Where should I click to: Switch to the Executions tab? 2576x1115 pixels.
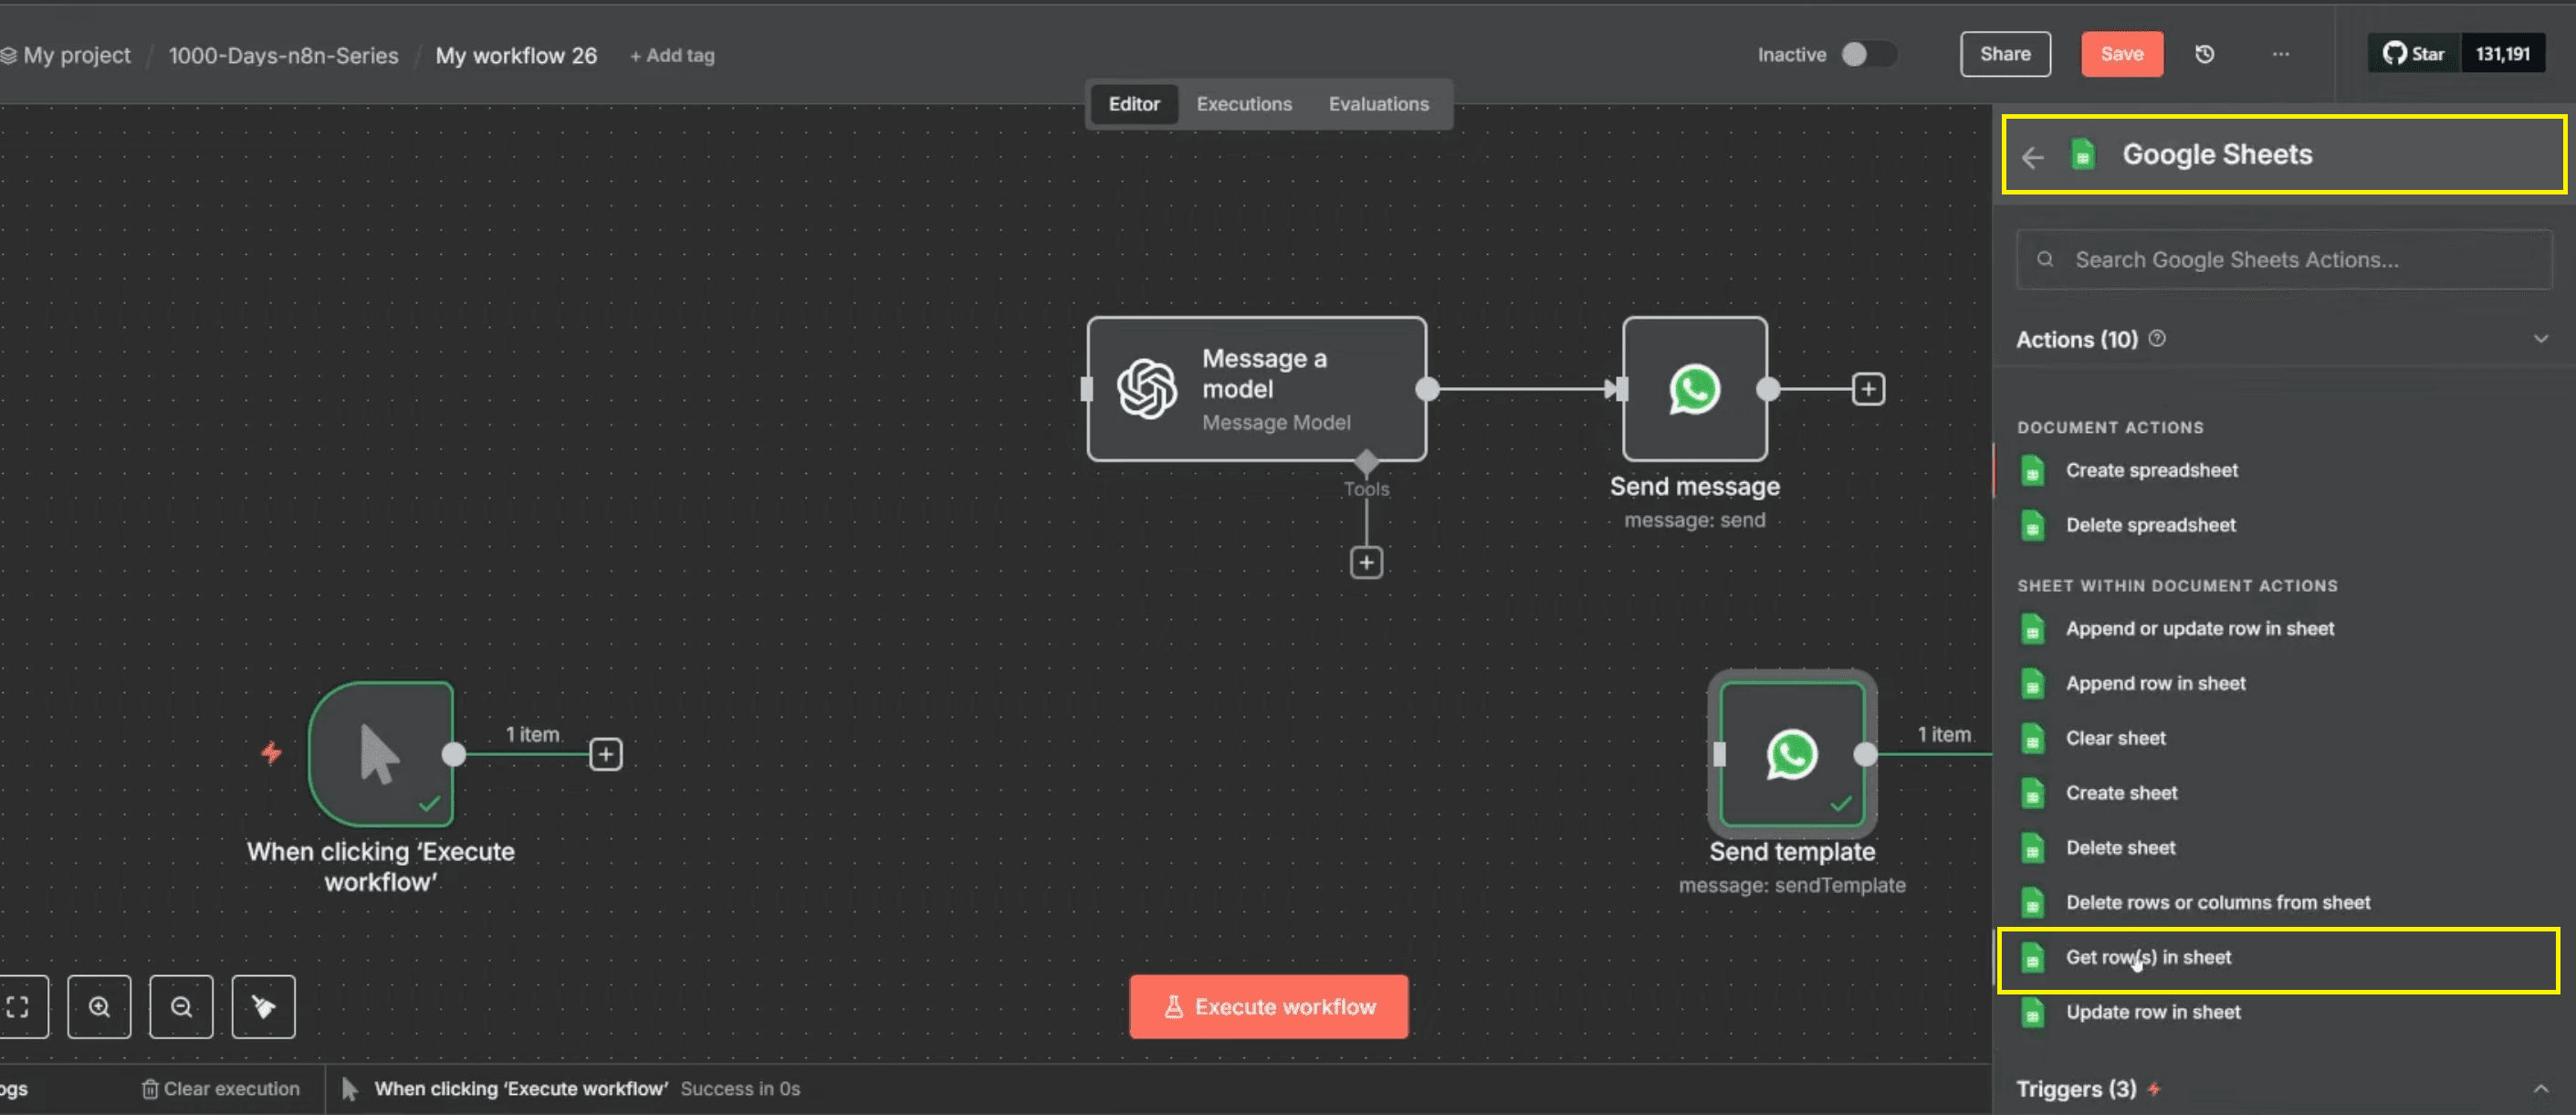click(1244, 104)
